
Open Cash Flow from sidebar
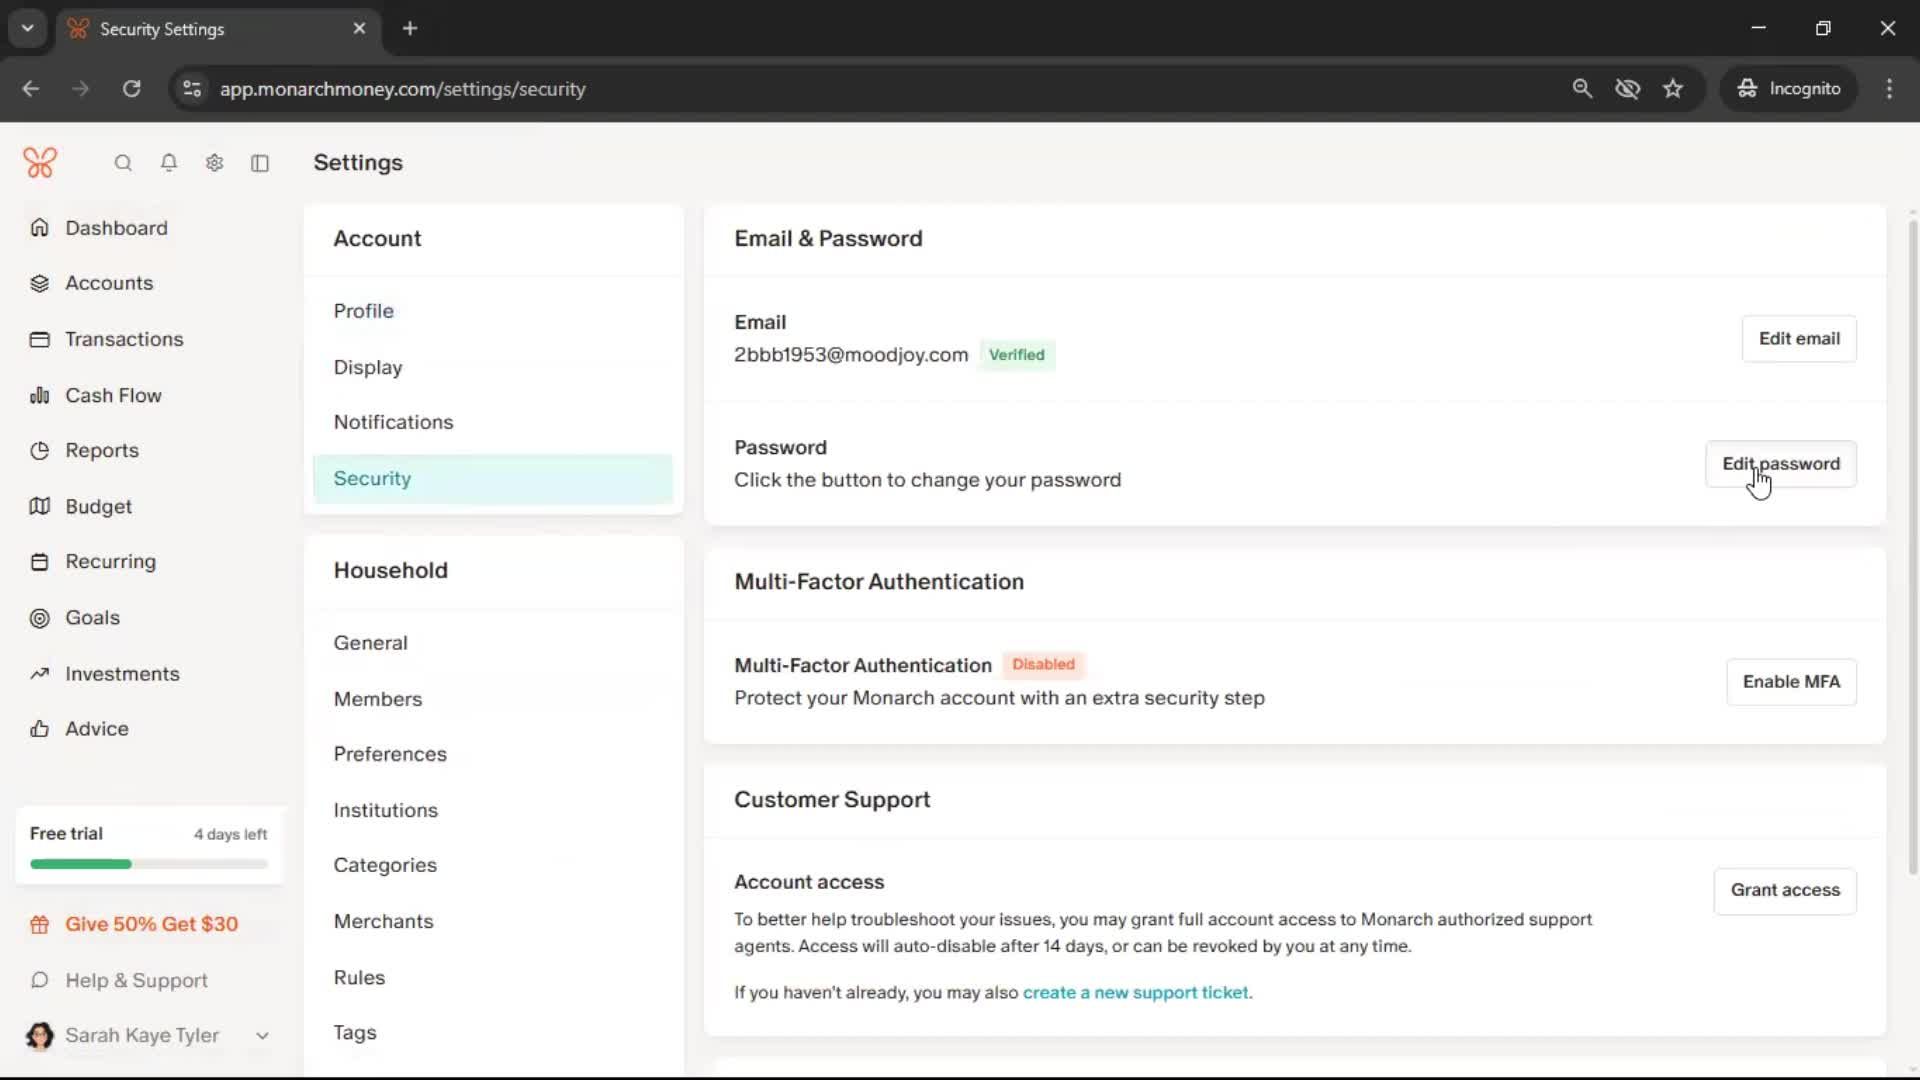pos(113,395)
